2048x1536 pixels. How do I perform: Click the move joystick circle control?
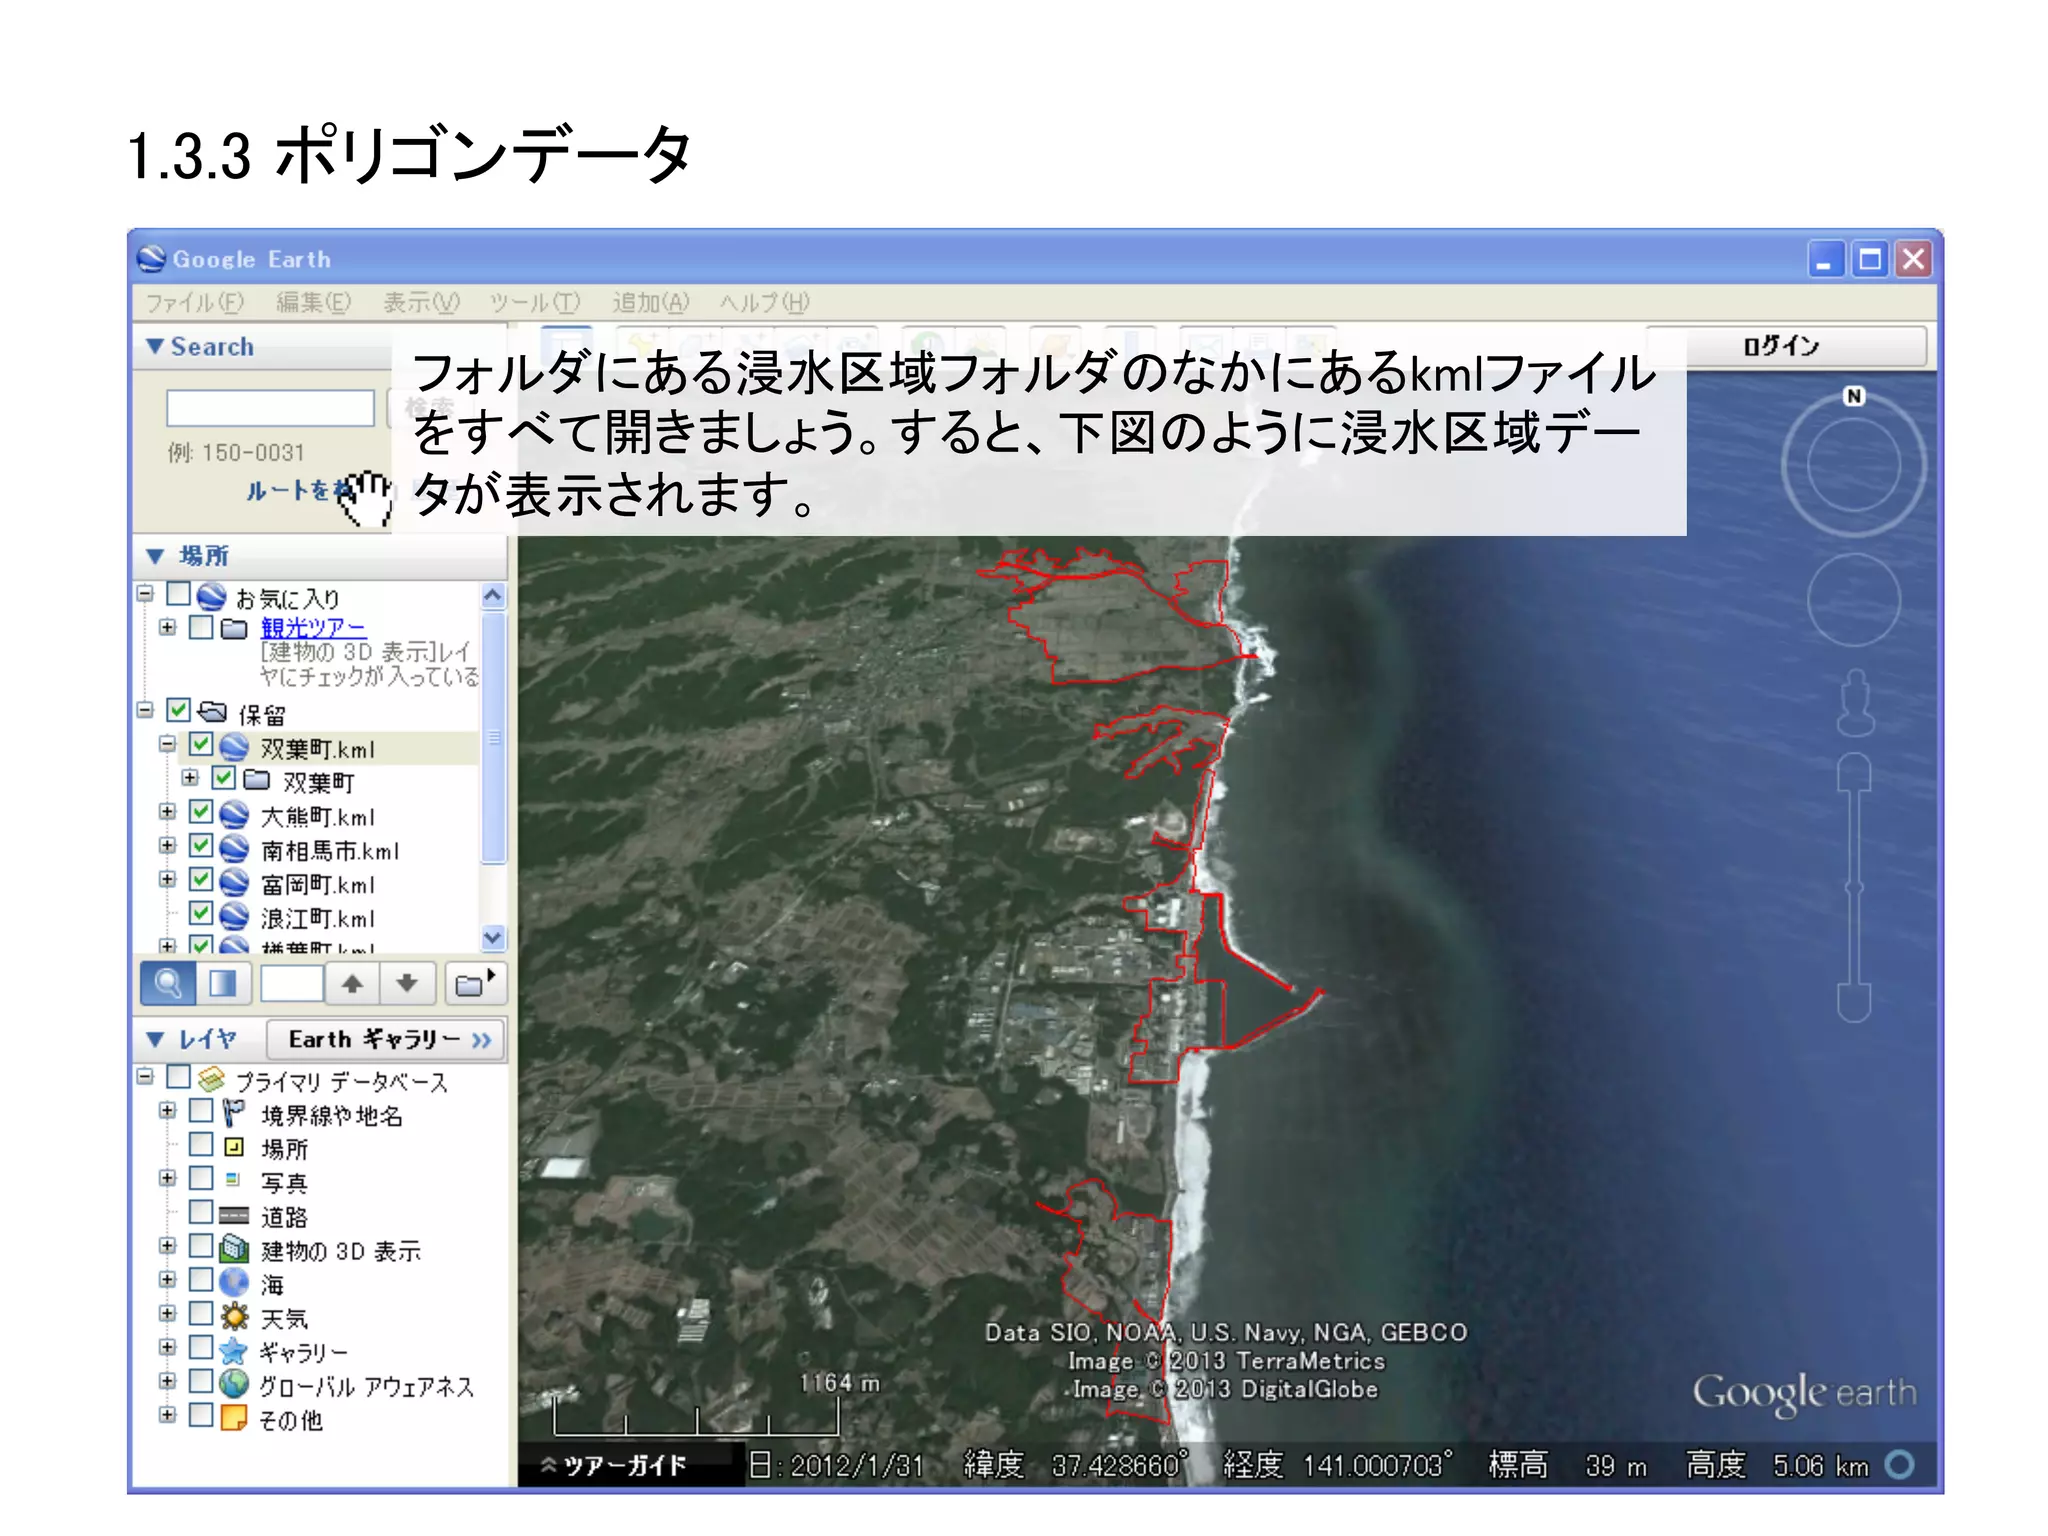click(1853, 600)
